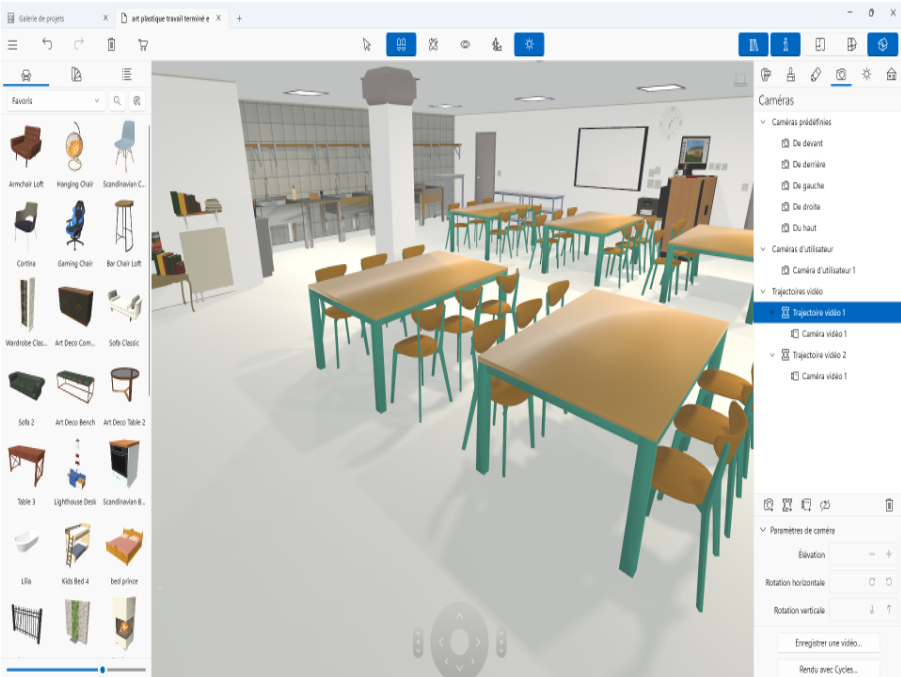The height and width of the screenshot is (677, 901).
Task: Add a new user camera
Action: pyautogui.click(x=768, y=505)
